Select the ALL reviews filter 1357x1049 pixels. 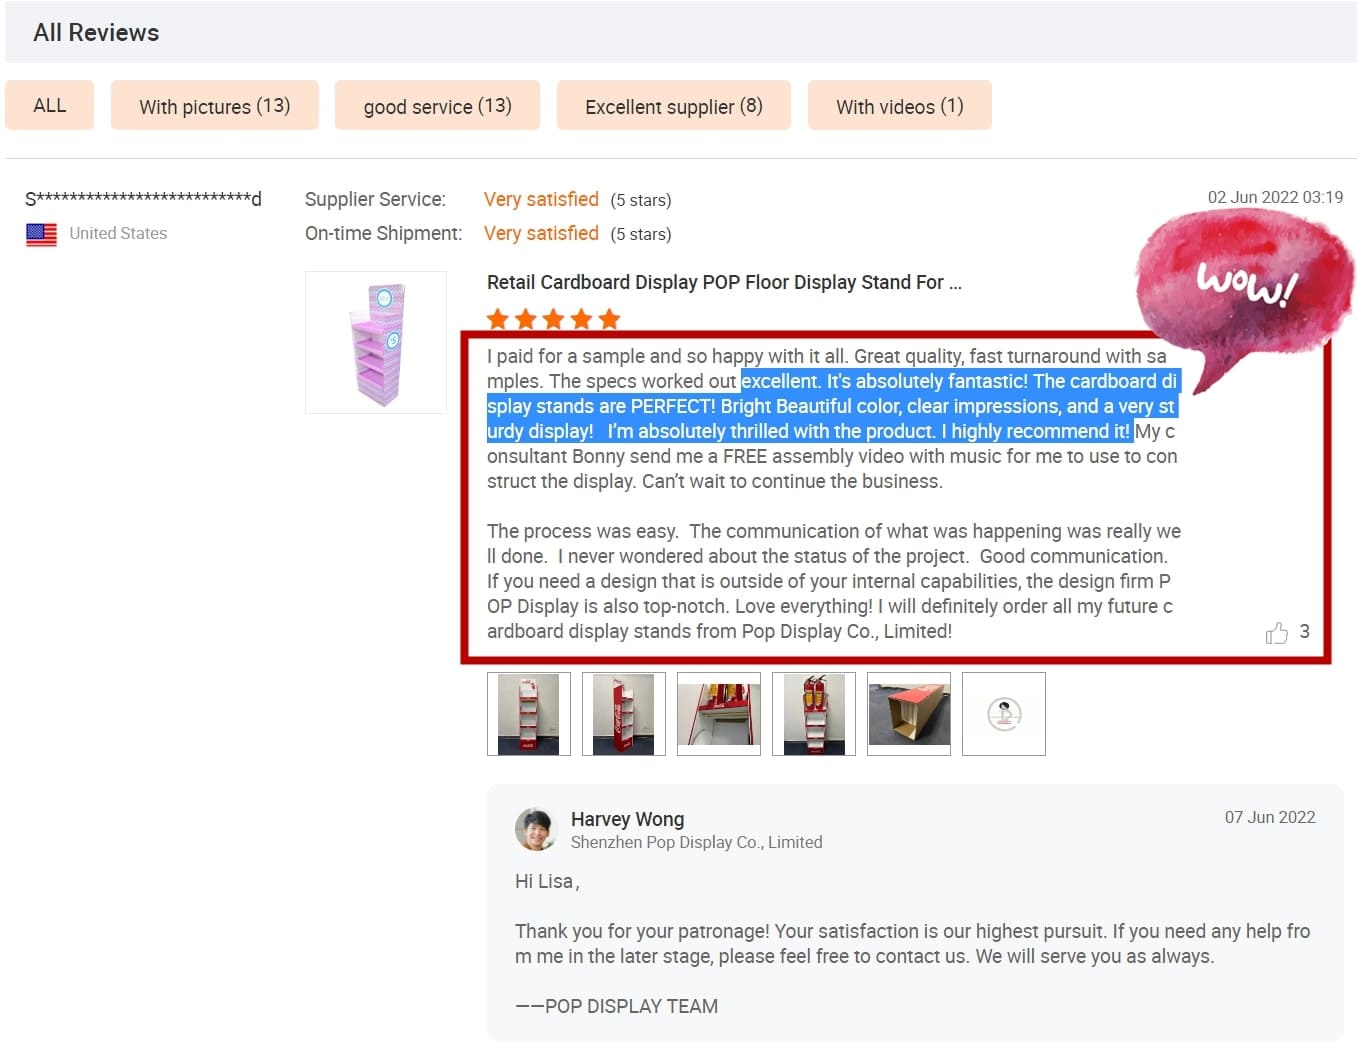pos(49,105)
